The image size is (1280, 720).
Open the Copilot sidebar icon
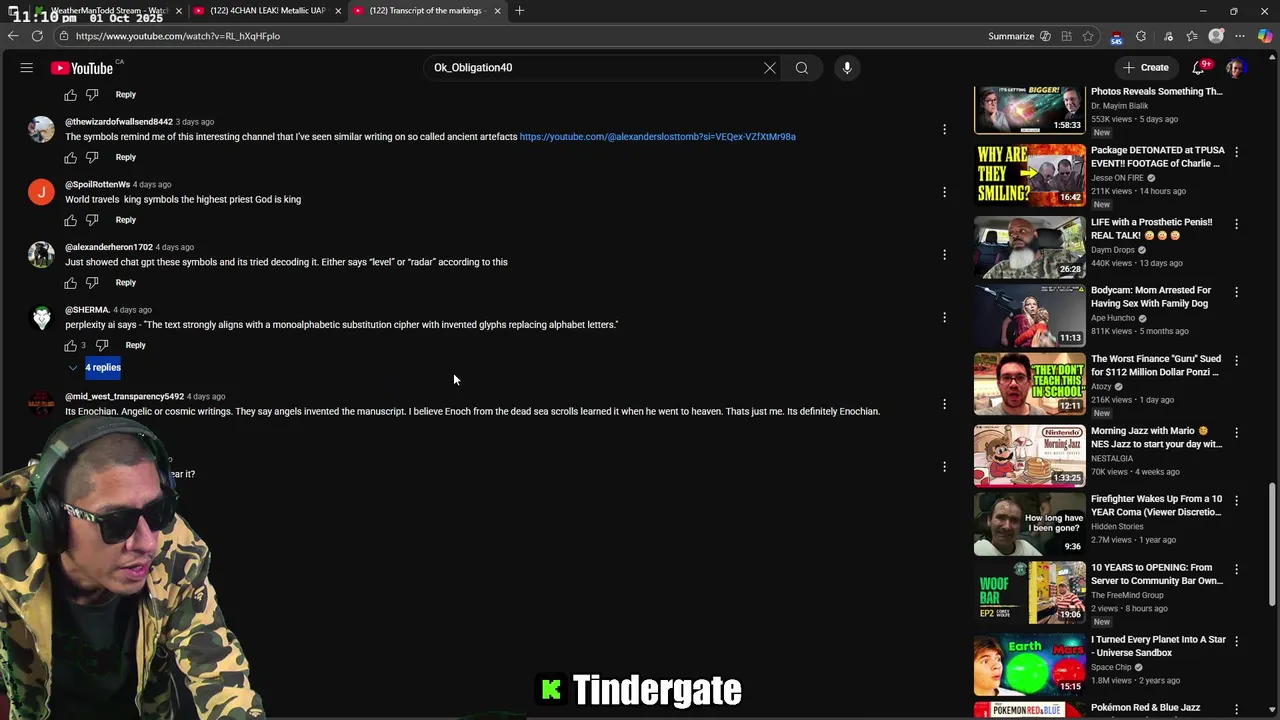coord(1265,36)
